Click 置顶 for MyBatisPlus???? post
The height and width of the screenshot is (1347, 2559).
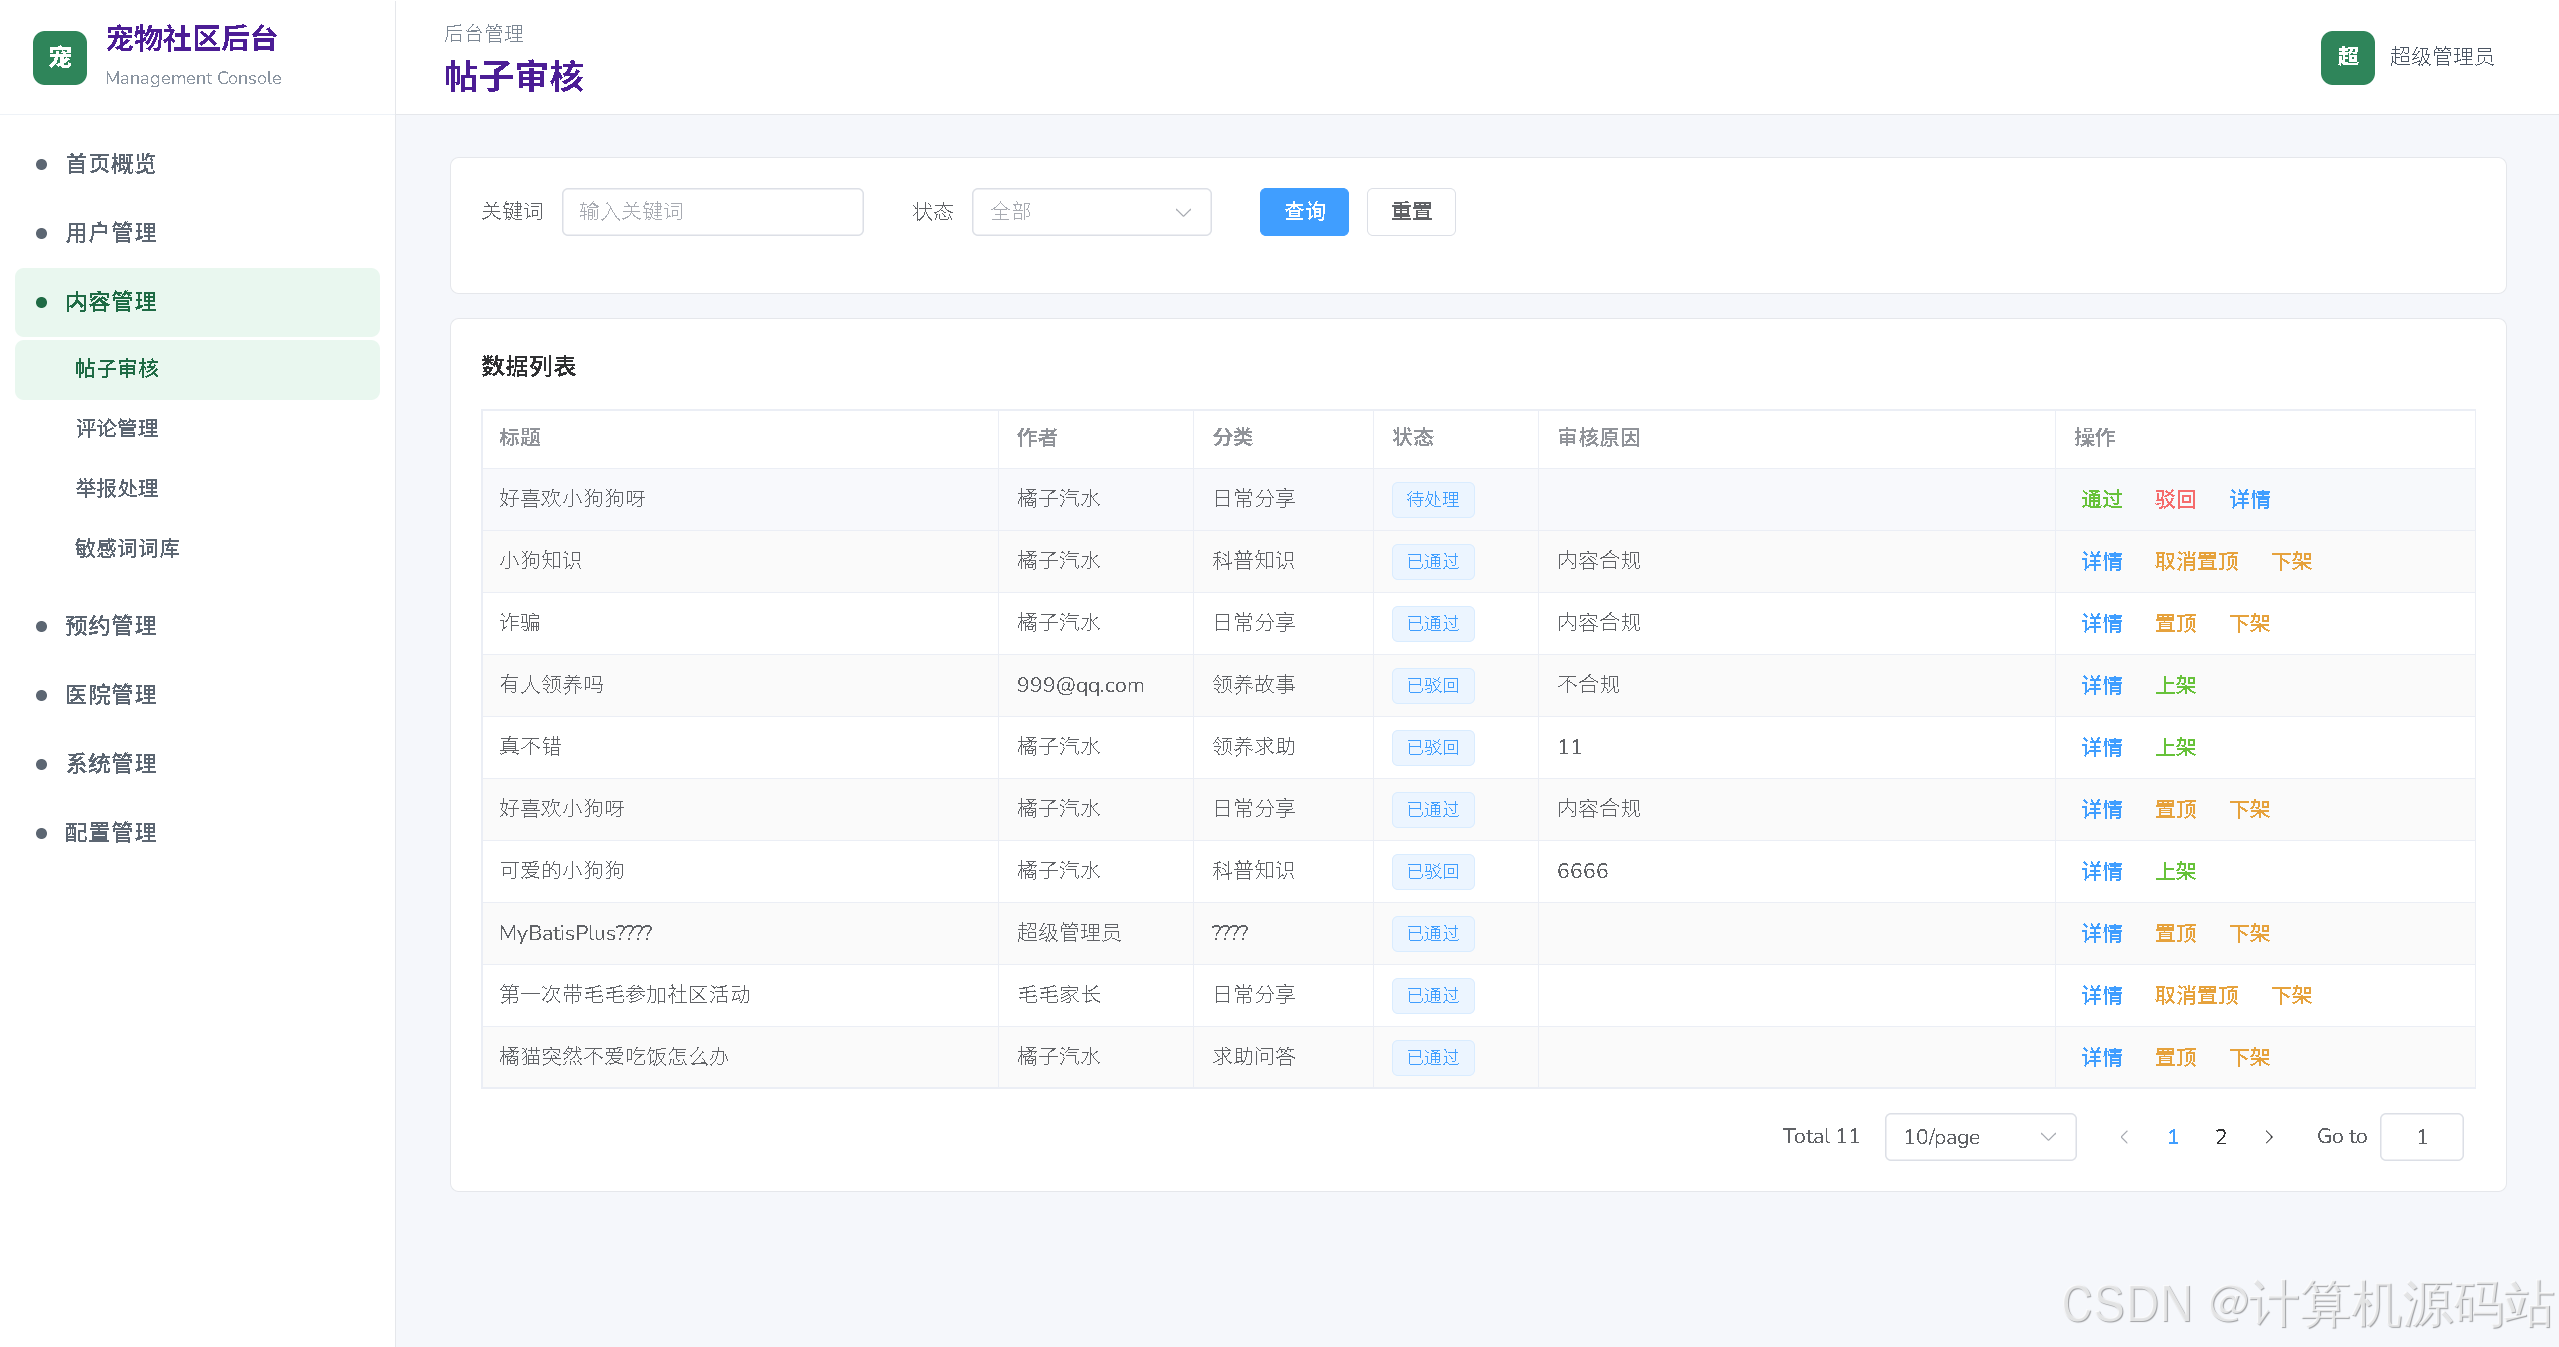tap(2175, 934)
